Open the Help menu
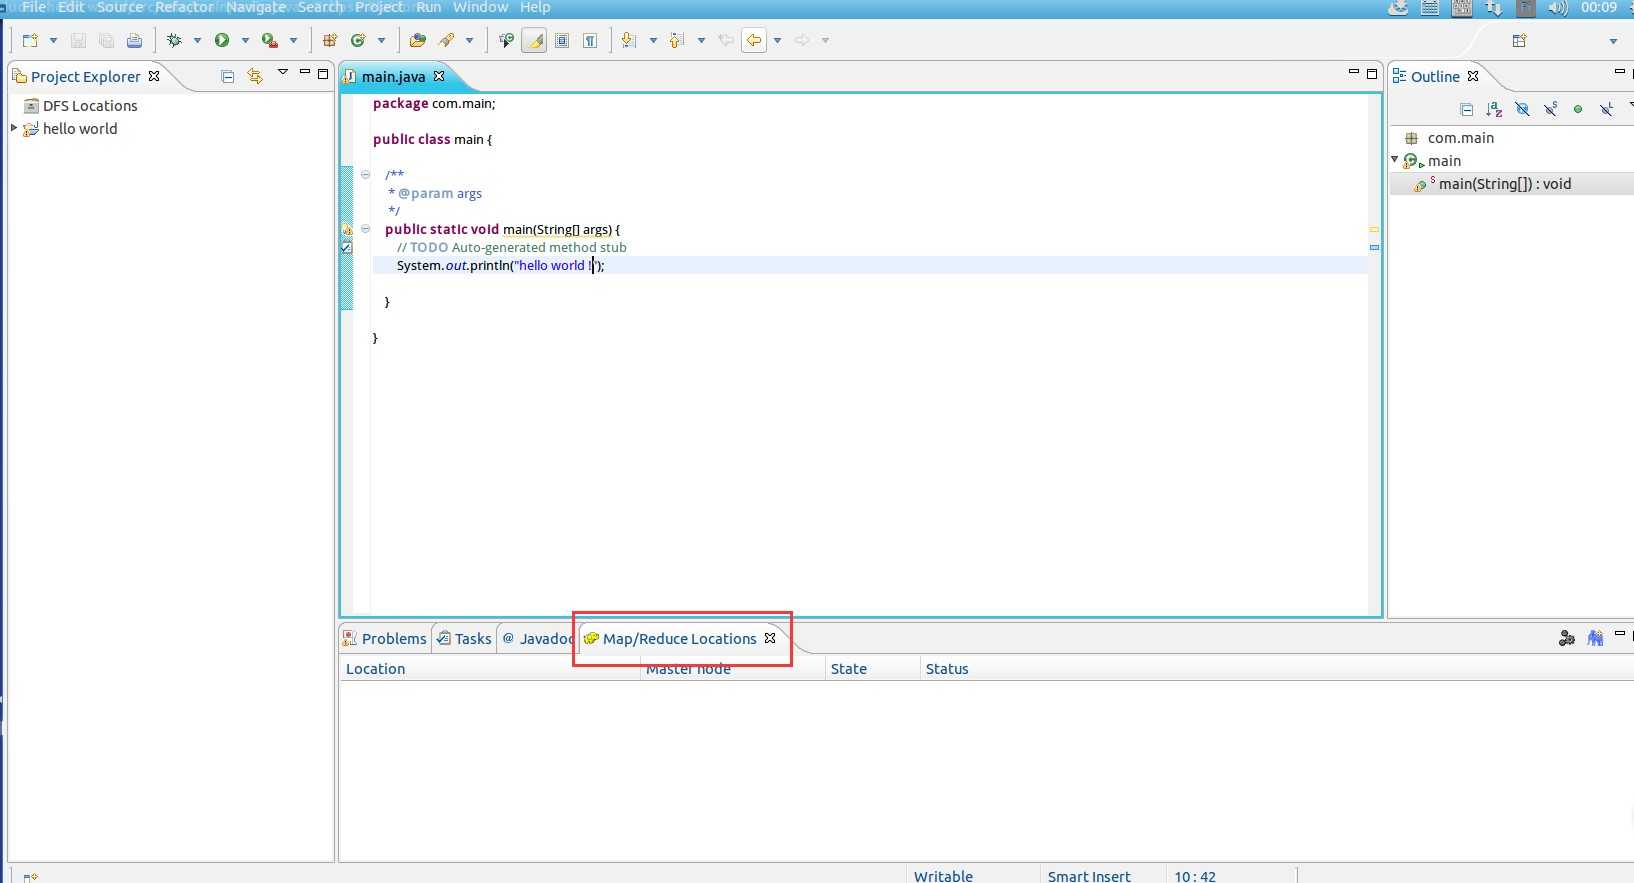The width and height of the screenshot is (1634, 883). 535,7
